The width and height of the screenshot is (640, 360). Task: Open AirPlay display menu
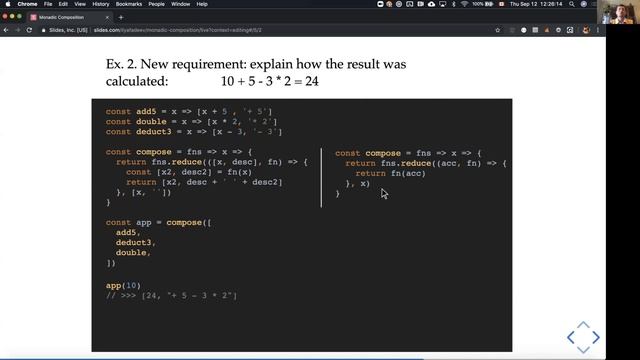coord(442,4)
